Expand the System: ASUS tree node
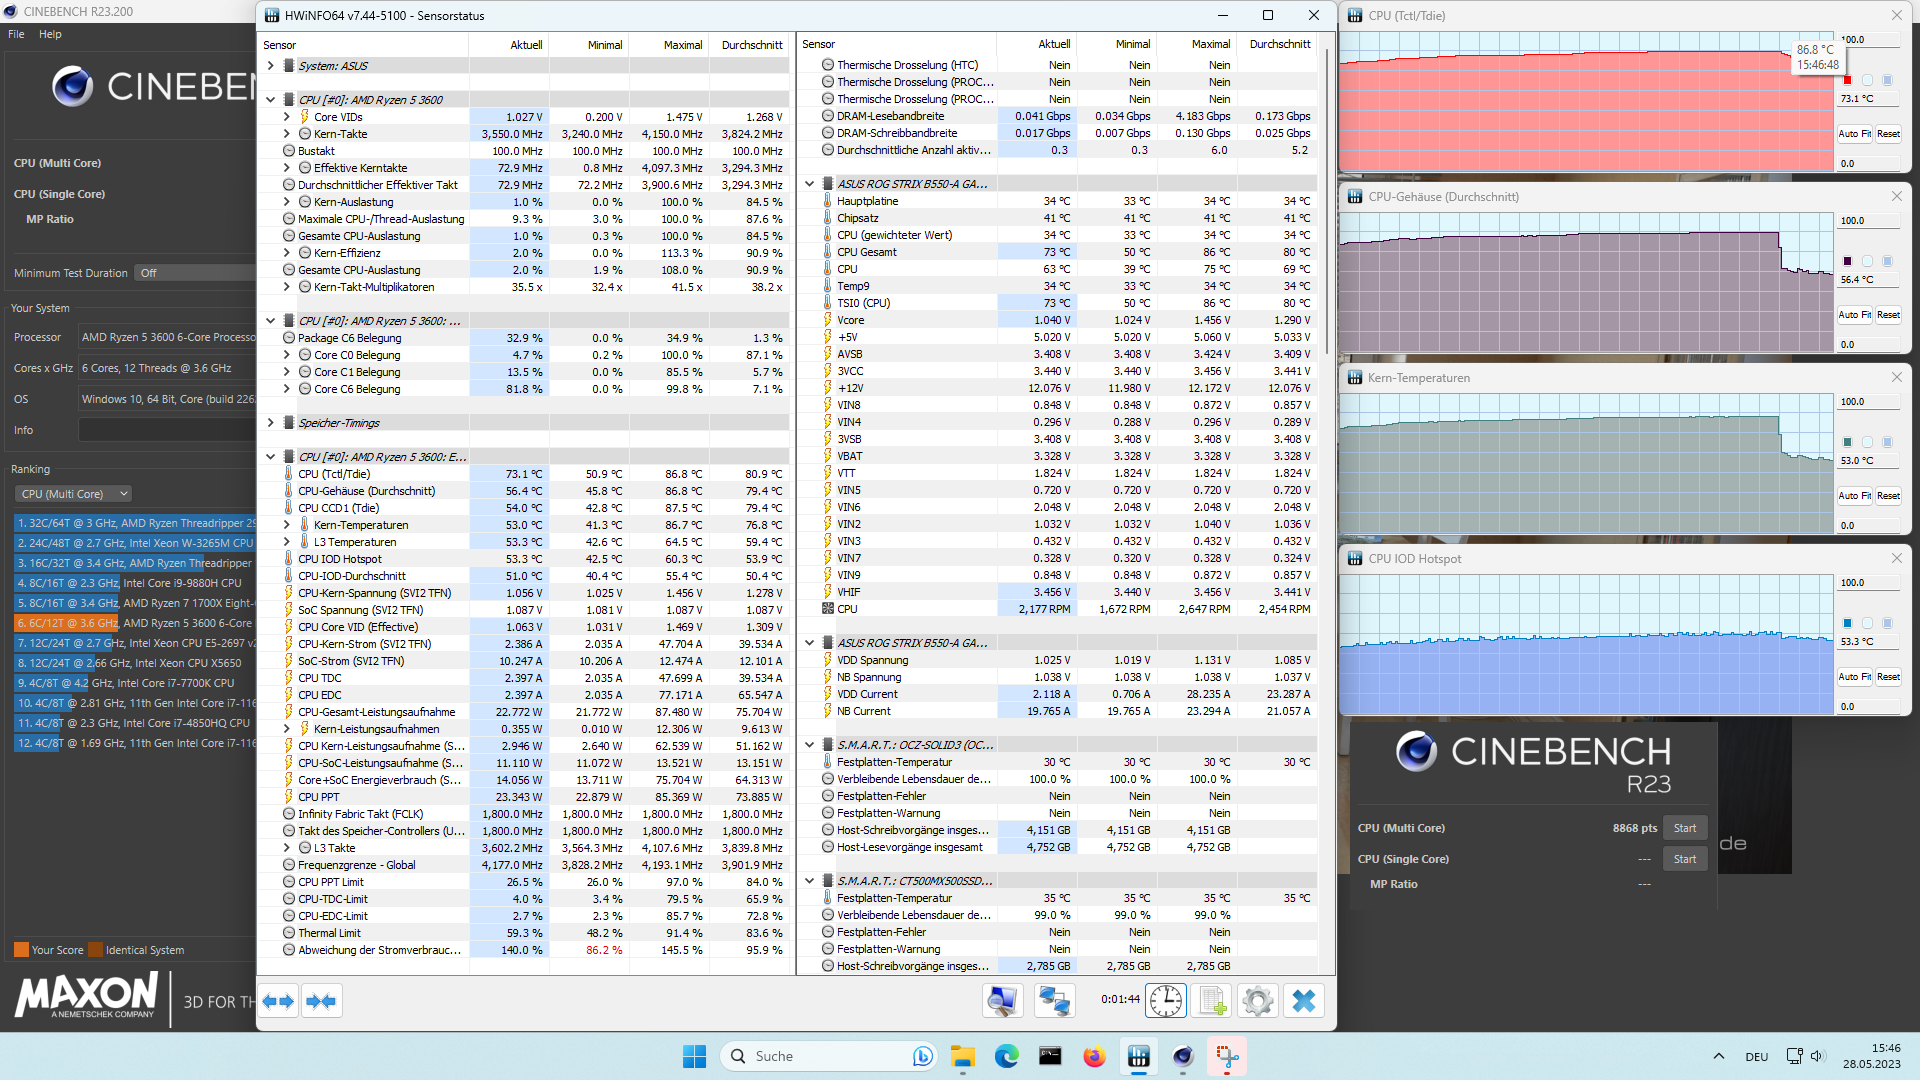Viewport: 1920px width, 1080px height. [270, 66]
